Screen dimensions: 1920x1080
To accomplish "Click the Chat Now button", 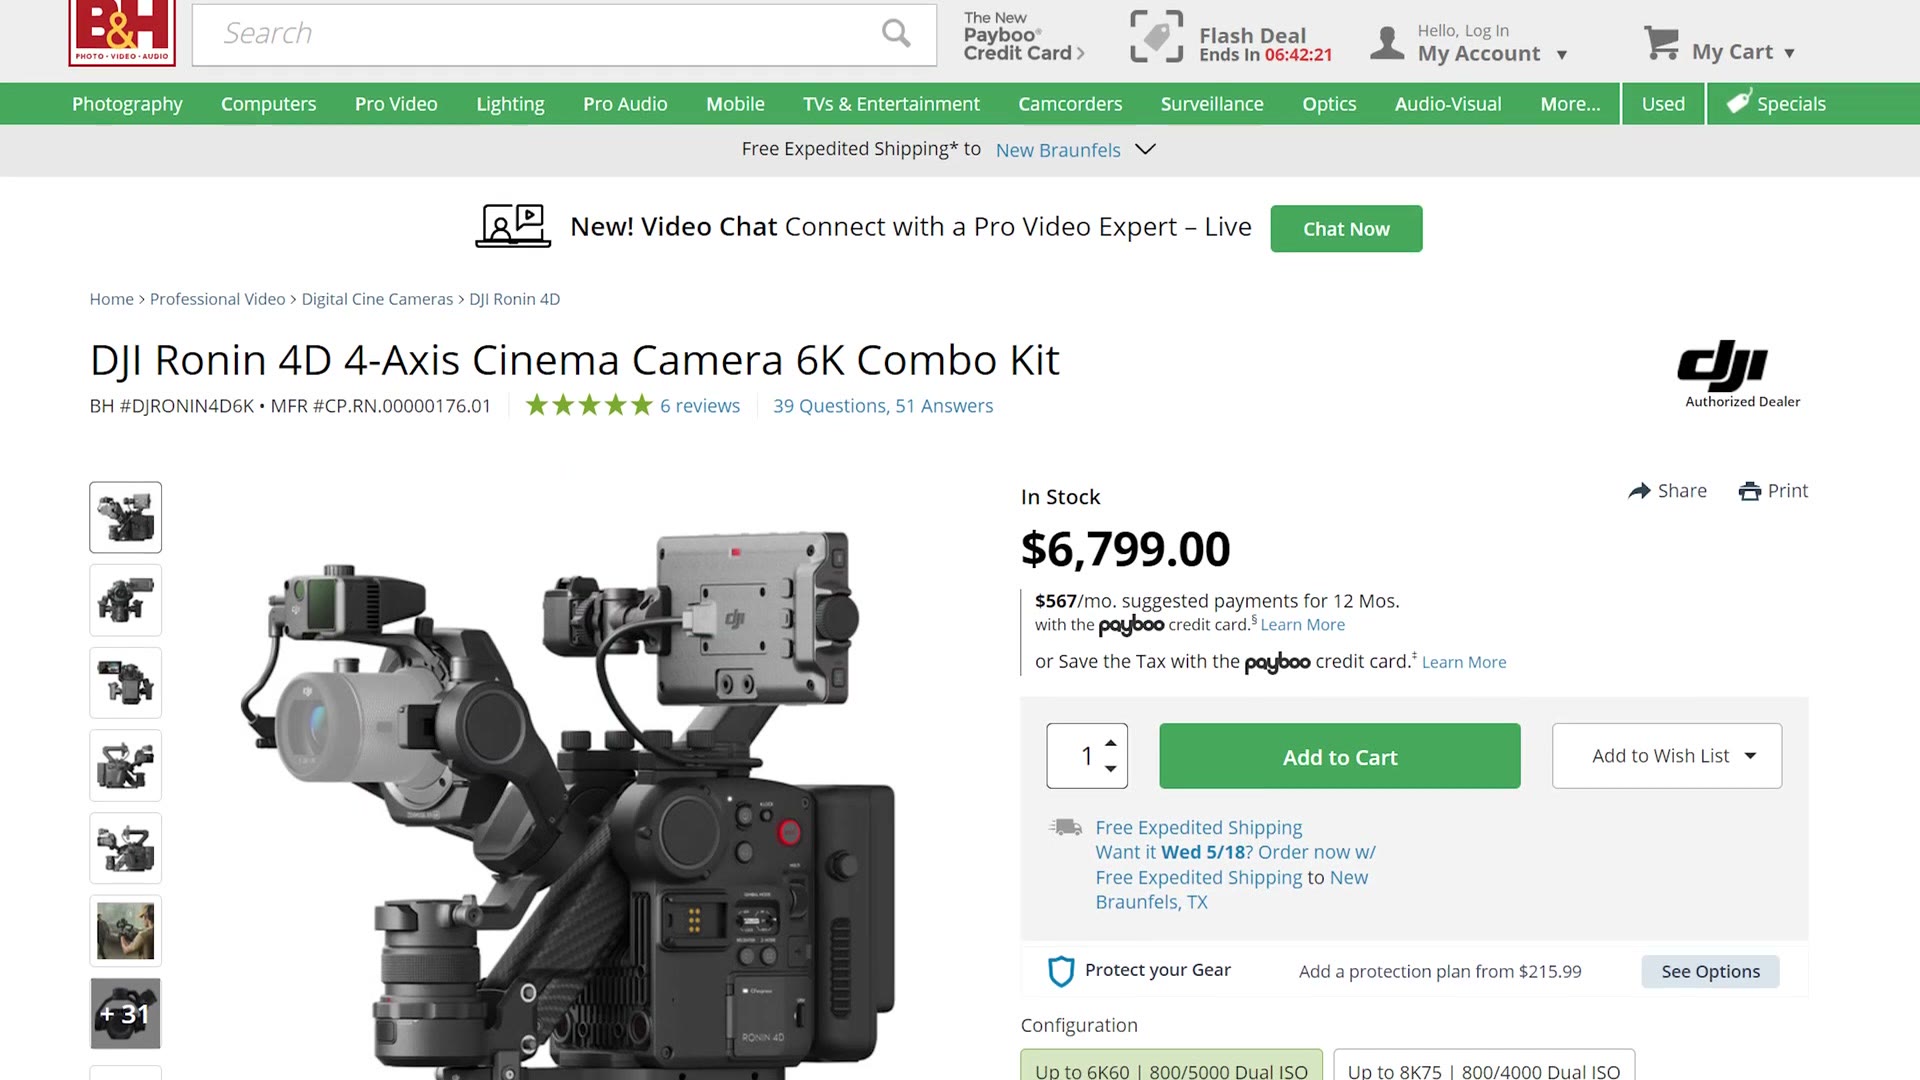I will pyautogui.click(x=1346, y=229).
